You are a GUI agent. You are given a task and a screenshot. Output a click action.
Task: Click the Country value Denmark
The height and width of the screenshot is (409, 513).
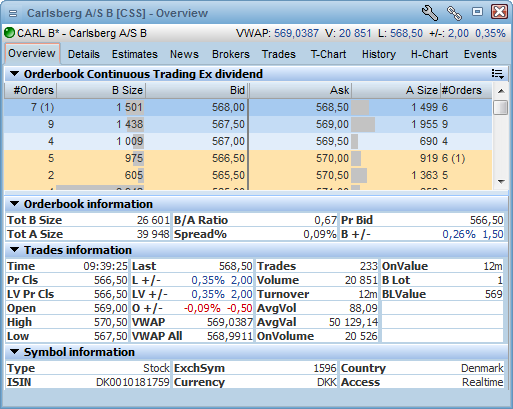pyautogui.click(x=482, y=368)
